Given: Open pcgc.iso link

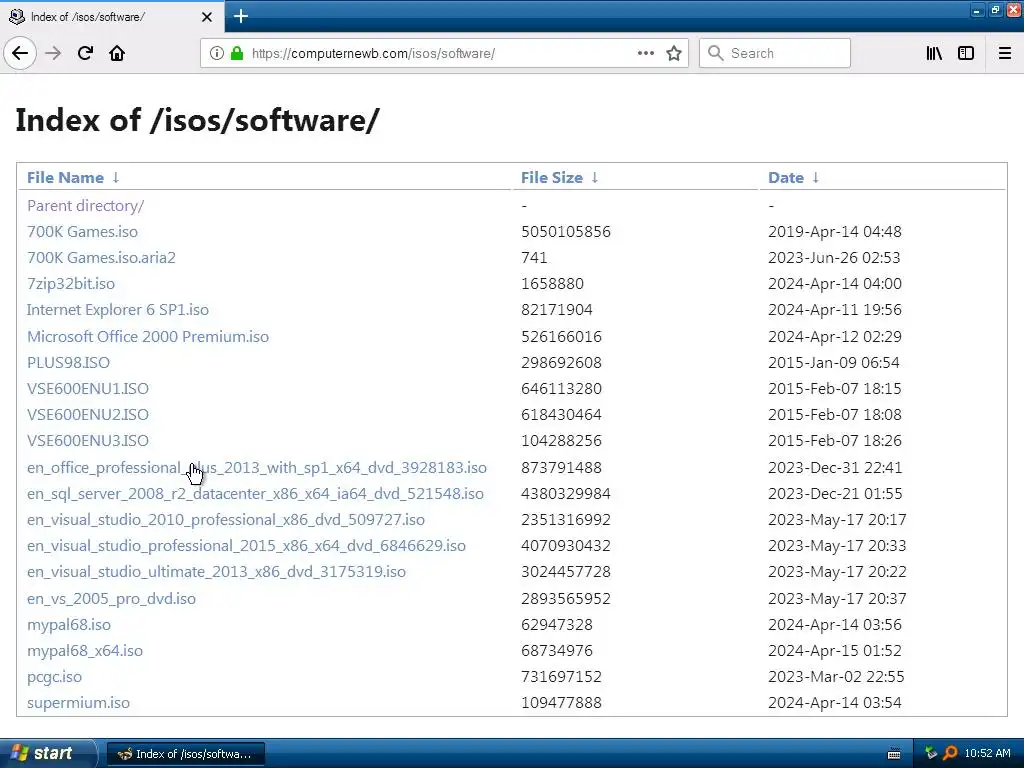Looking at the screenshot, I should tap(54, 677).
